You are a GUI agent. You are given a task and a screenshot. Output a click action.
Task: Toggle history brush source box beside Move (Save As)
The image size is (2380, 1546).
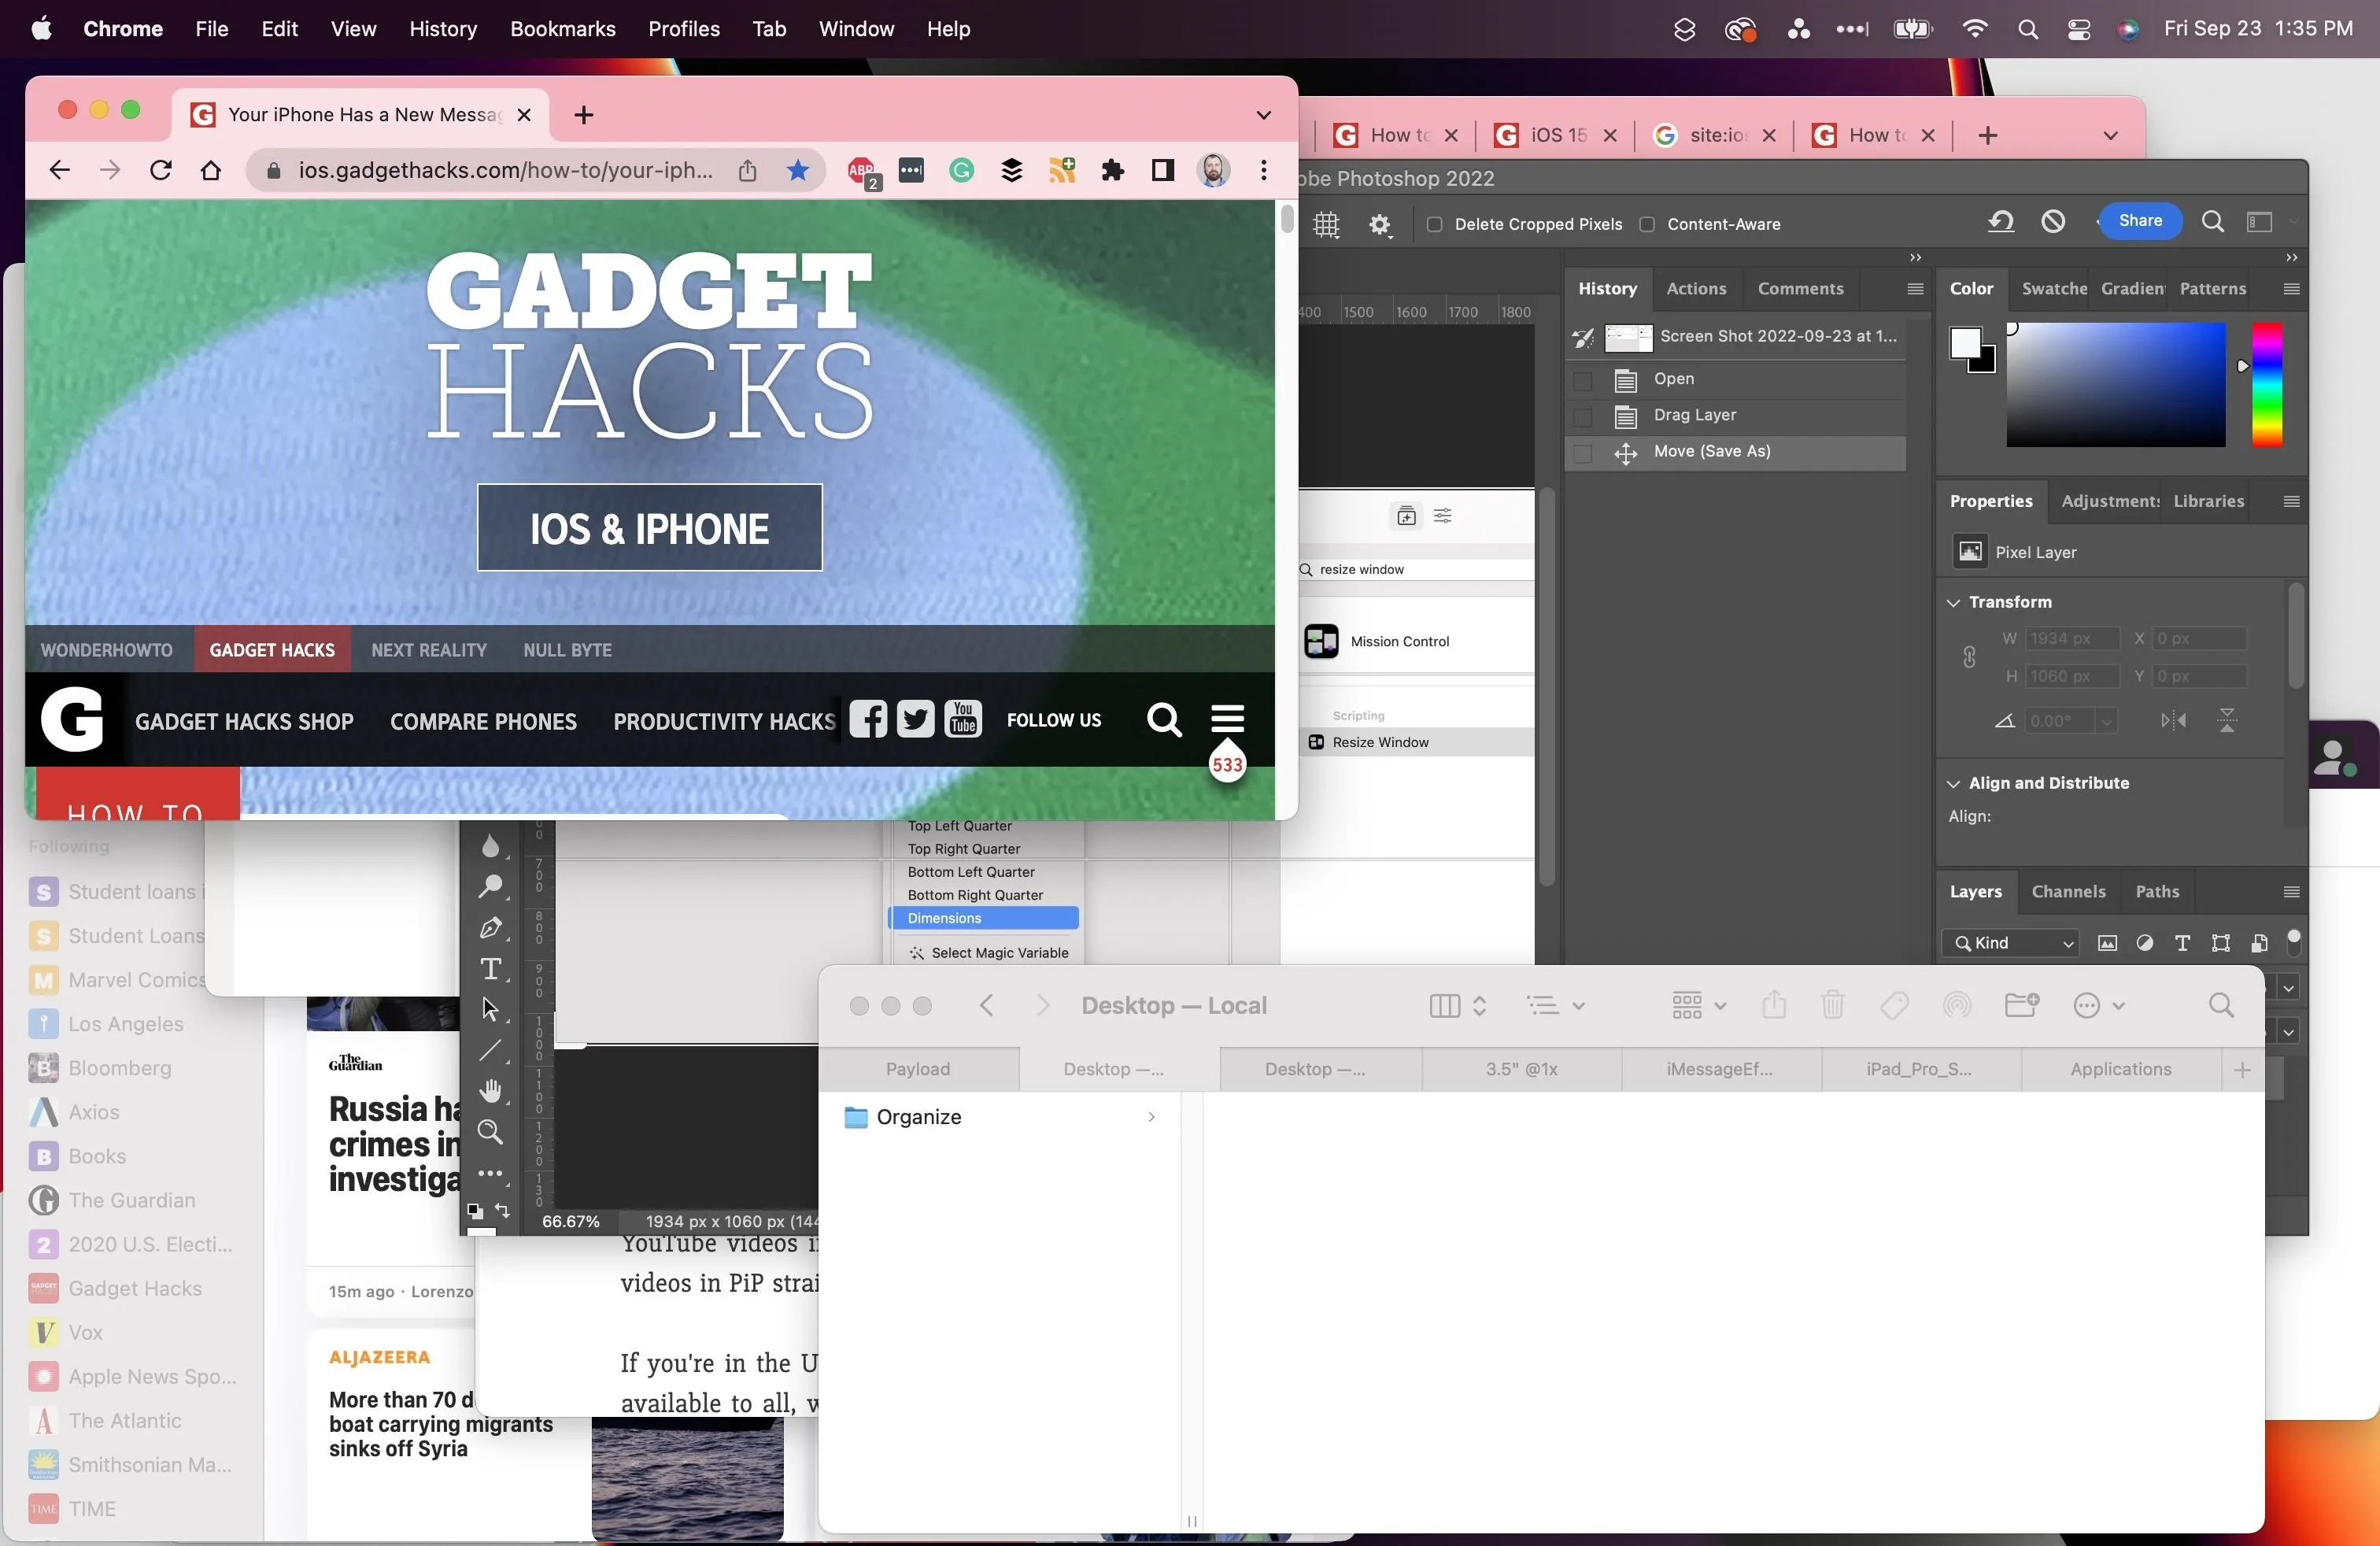click(x=1582, y=453)
